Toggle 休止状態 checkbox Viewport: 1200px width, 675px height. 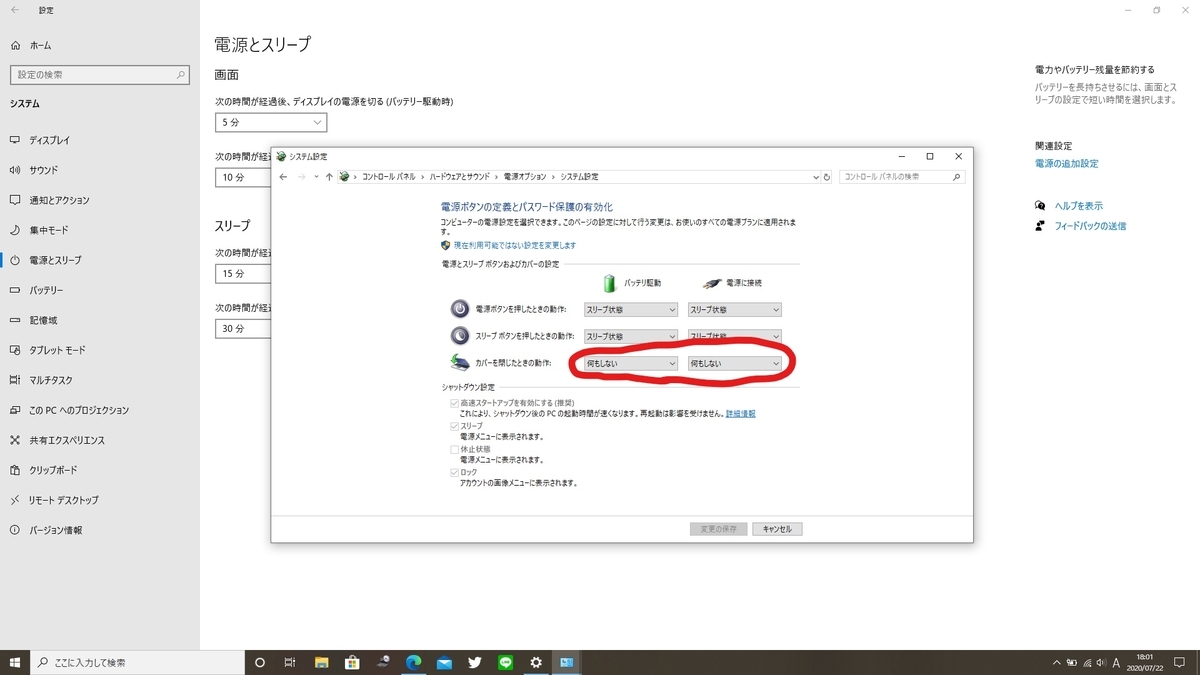point(455,449)
